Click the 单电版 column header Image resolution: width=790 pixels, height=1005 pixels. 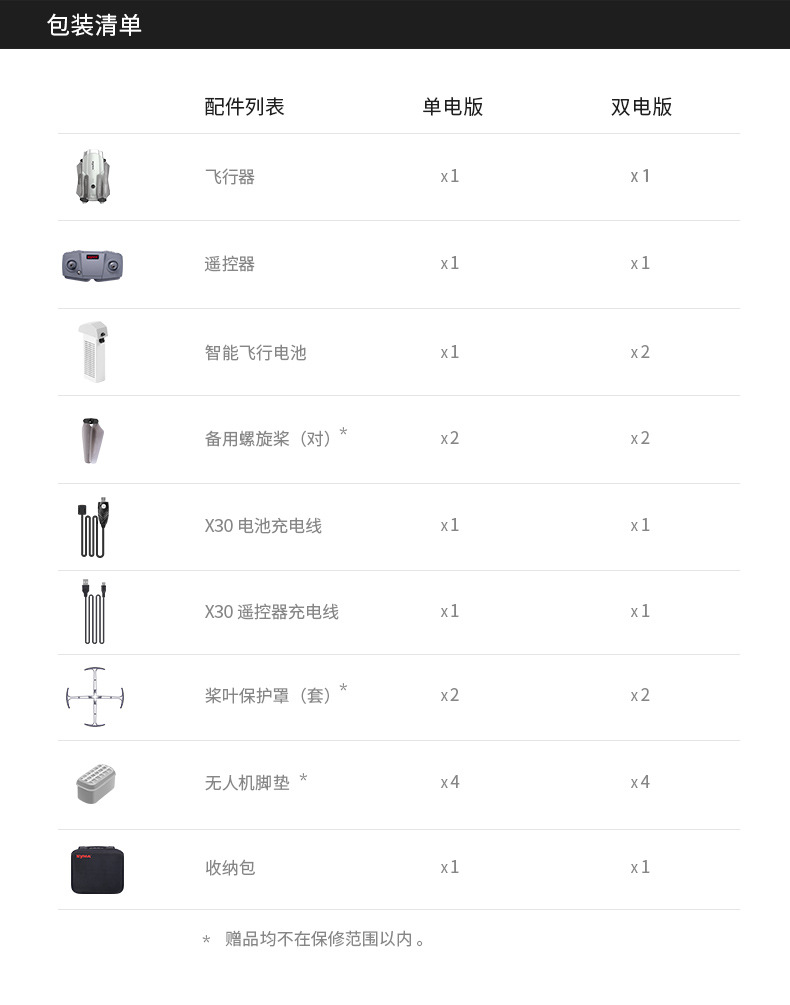coord(452,107)
